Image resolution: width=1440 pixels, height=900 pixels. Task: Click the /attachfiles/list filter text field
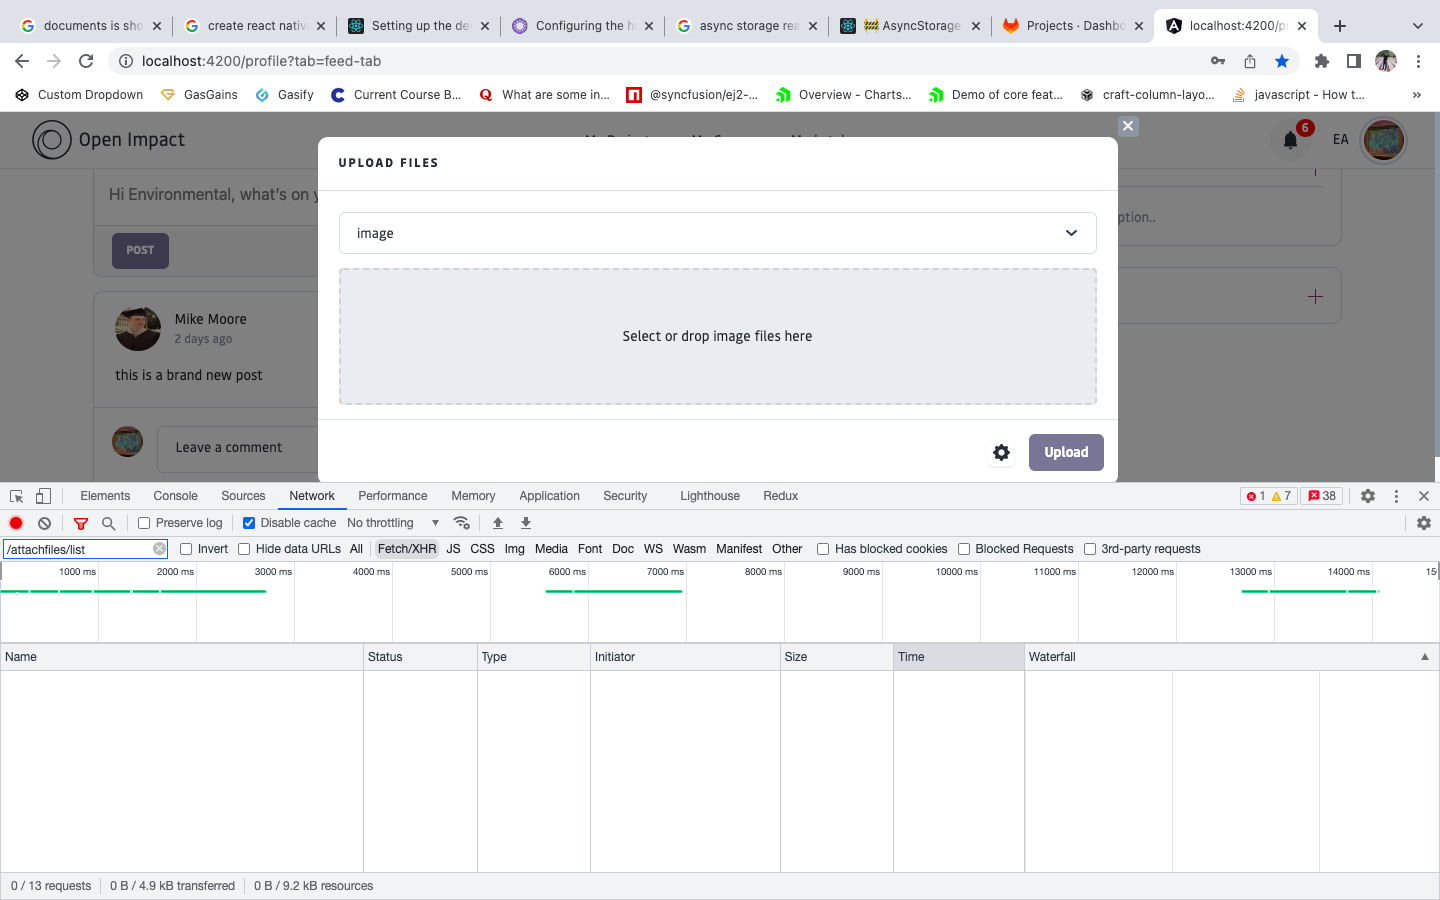tap(78, 549)
